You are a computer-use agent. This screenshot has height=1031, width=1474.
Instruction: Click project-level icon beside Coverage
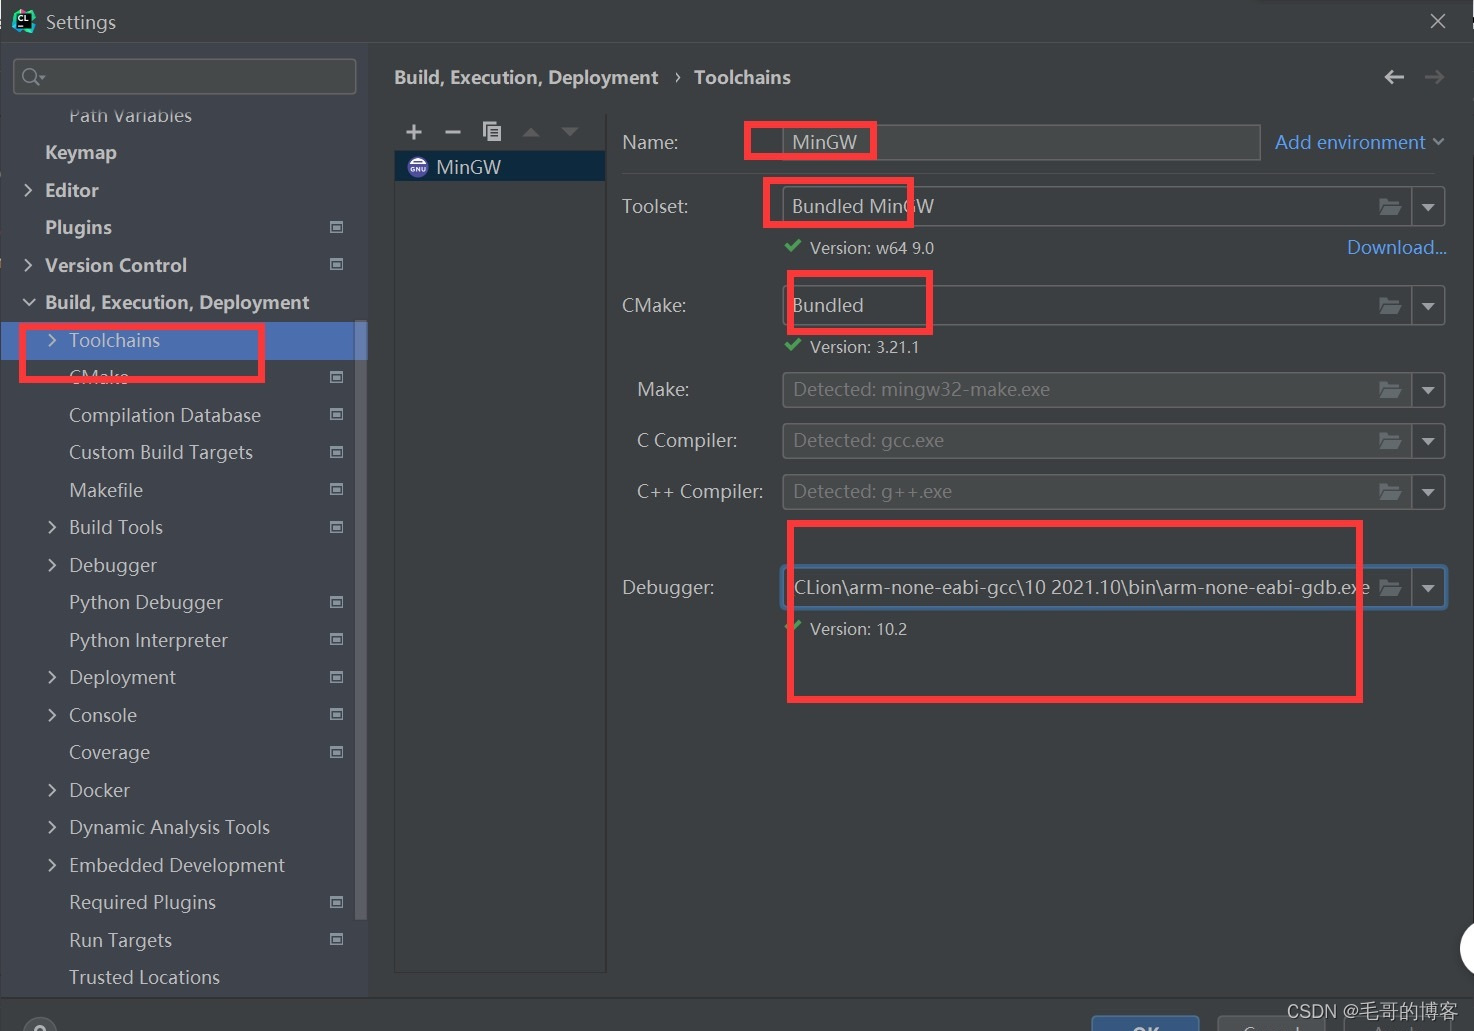click(337, 752)
